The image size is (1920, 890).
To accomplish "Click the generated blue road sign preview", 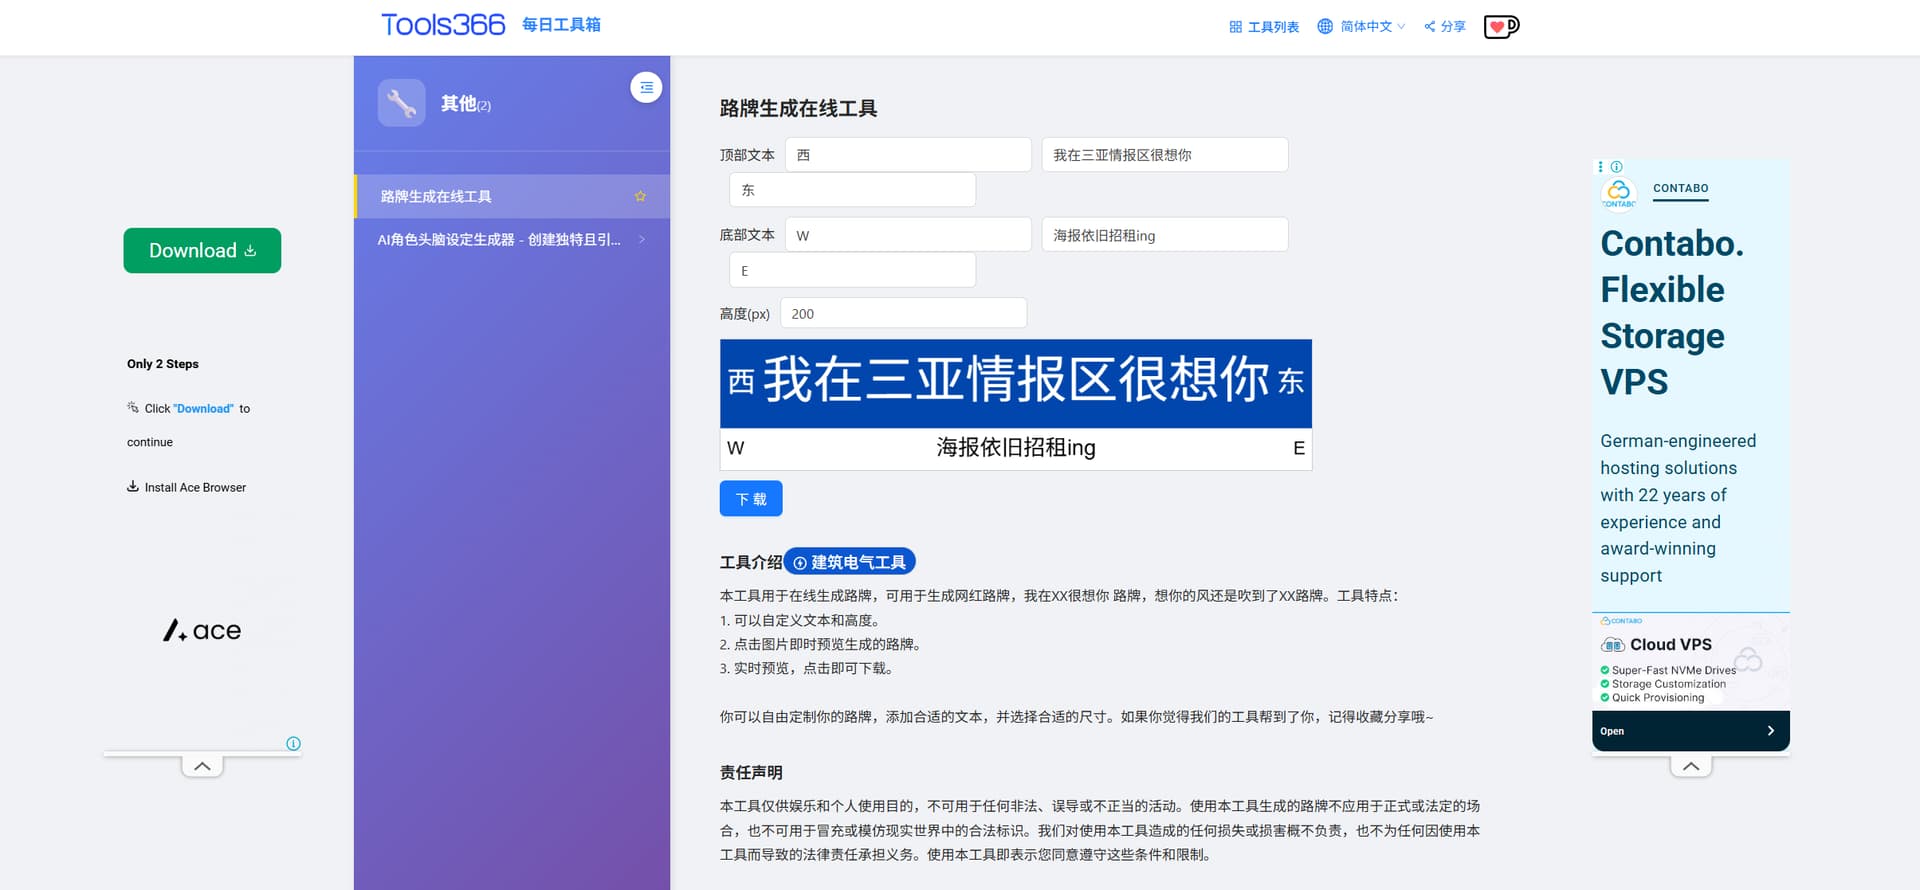I will [1015, 384].
